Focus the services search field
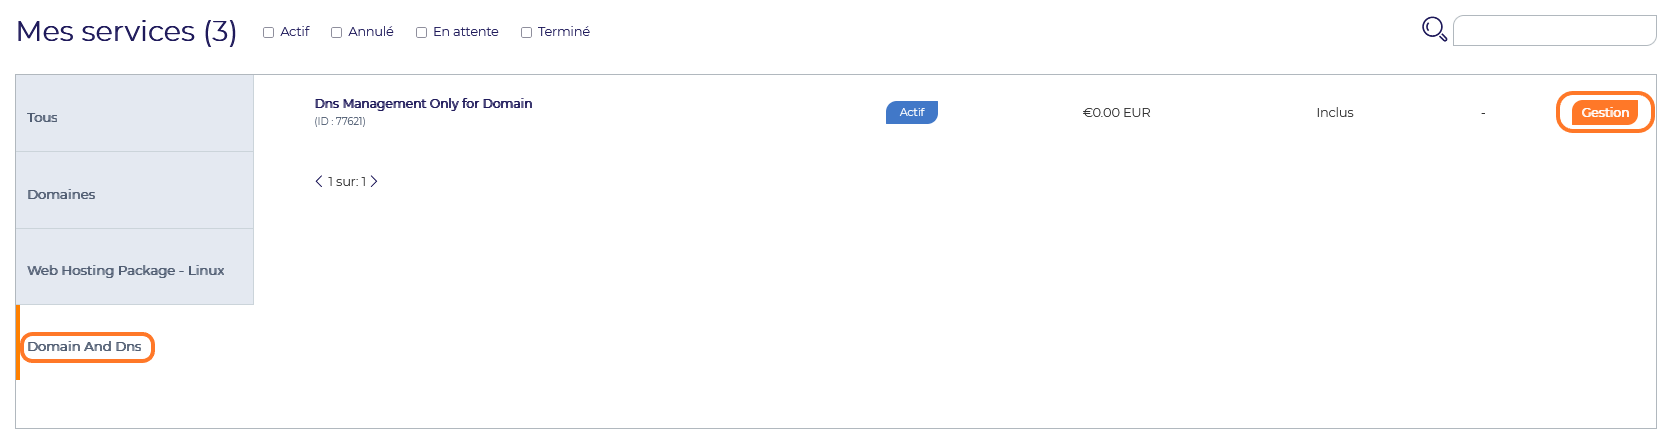The width and height of the screenshot is (1678, 440). pos(1554,30)
